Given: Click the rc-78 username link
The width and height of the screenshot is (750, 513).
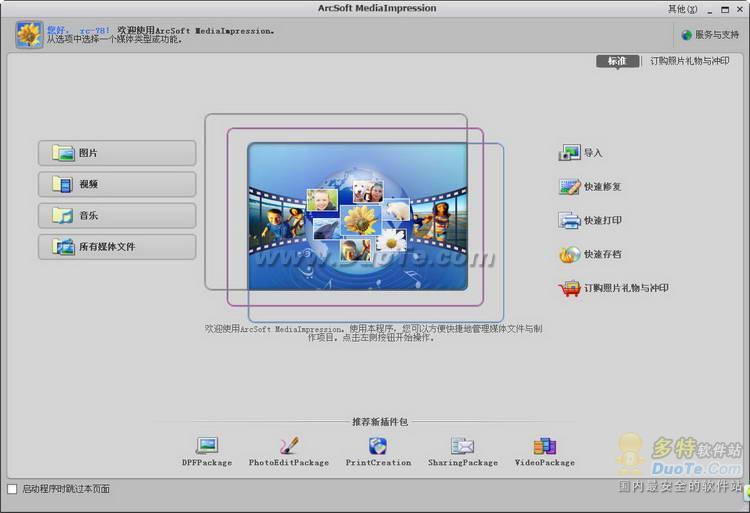Looking at the screenshot, I should click(95, 31).
